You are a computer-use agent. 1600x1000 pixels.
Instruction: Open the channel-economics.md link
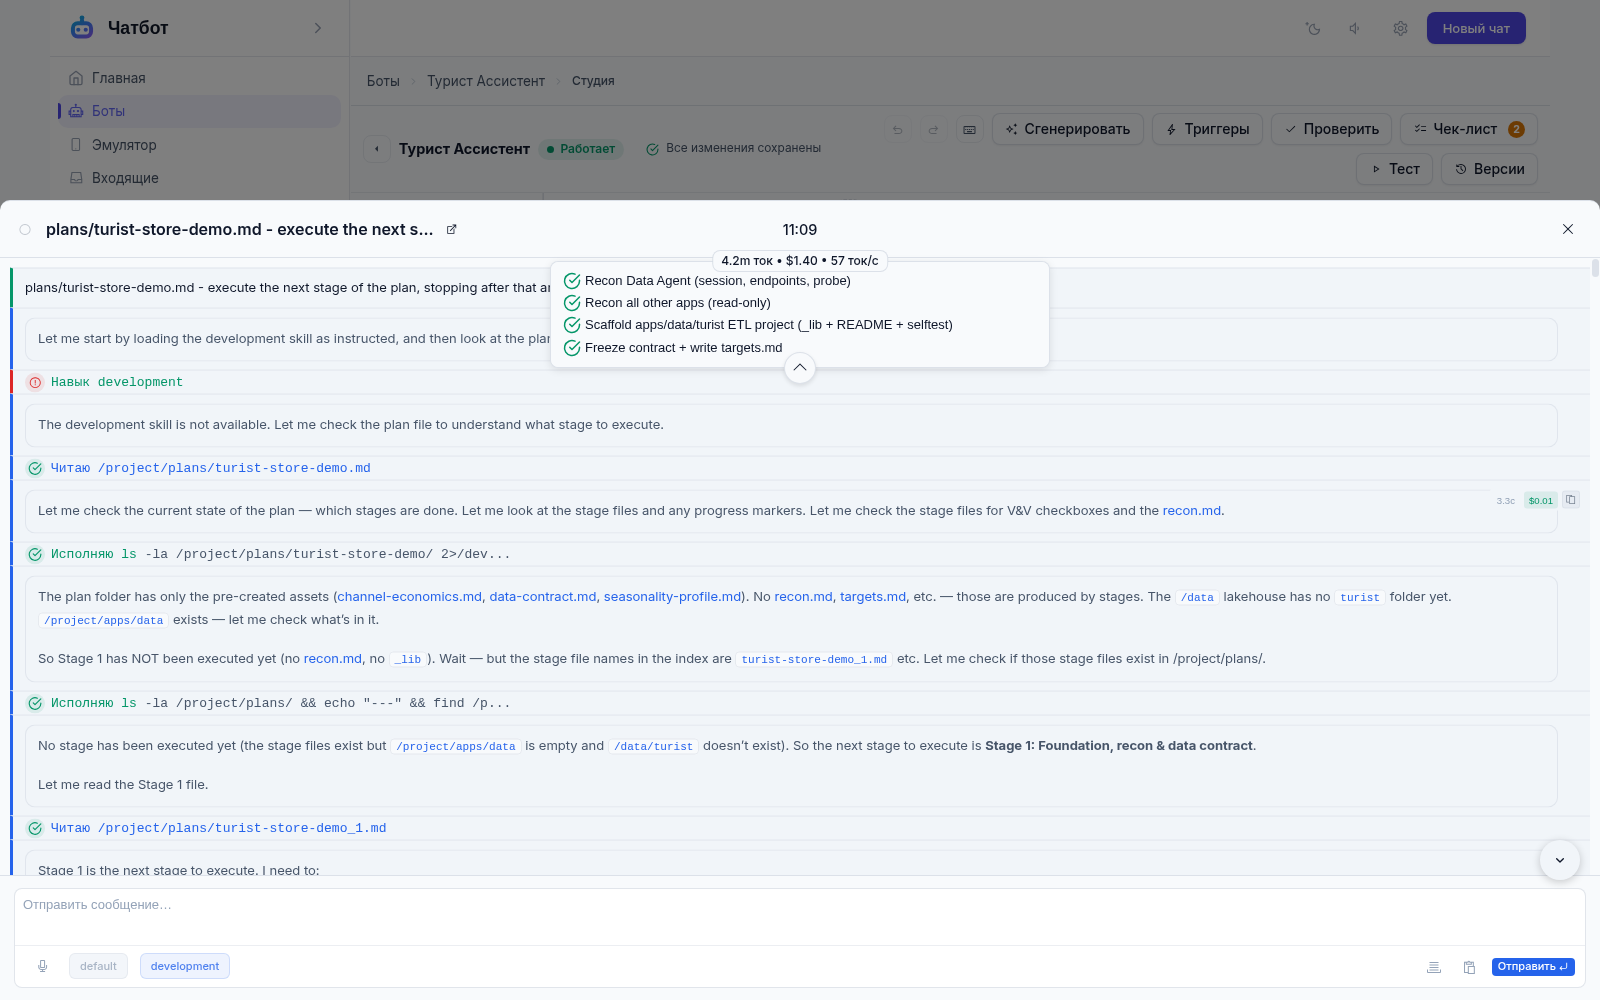(410, 597)
